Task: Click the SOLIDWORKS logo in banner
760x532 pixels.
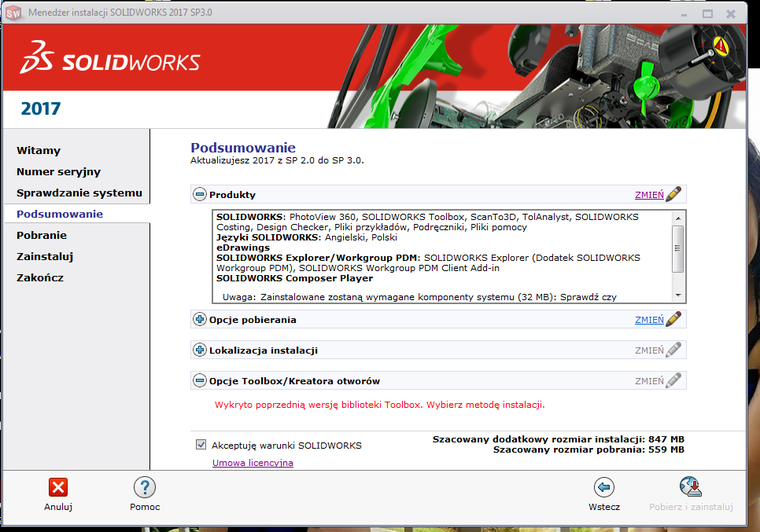Action: pos(110,58)
